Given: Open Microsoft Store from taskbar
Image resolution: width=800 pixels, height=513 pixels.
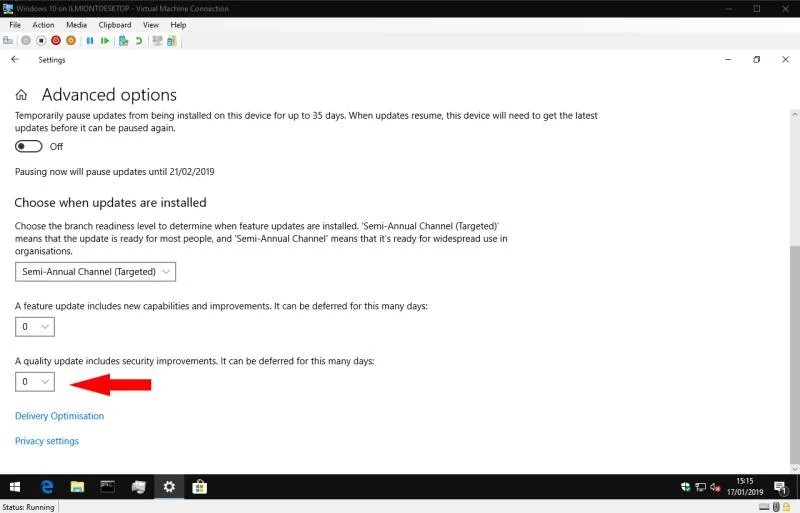Looking at the screenshot, I should coord(199,487).
